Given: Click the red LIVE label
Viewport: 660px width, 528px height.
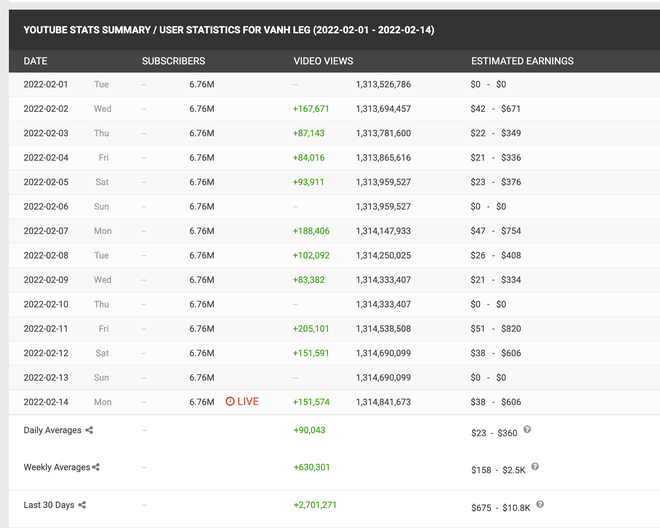Looking at the screenshot, I should click(x=248, y=401).
